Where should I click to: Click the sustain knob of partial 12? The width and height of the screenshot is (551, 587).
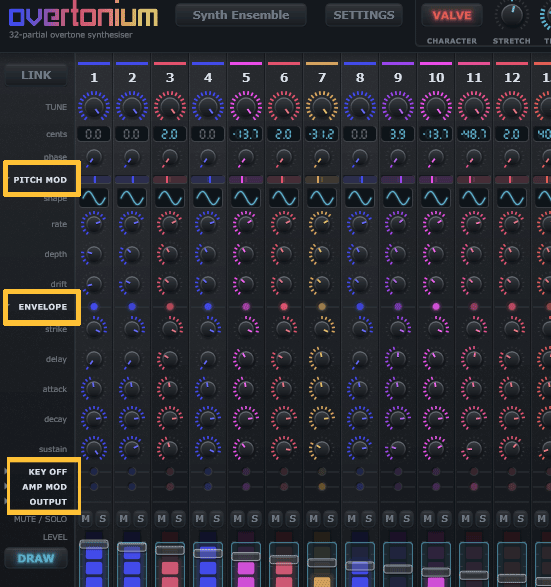(x=512, y=448)
